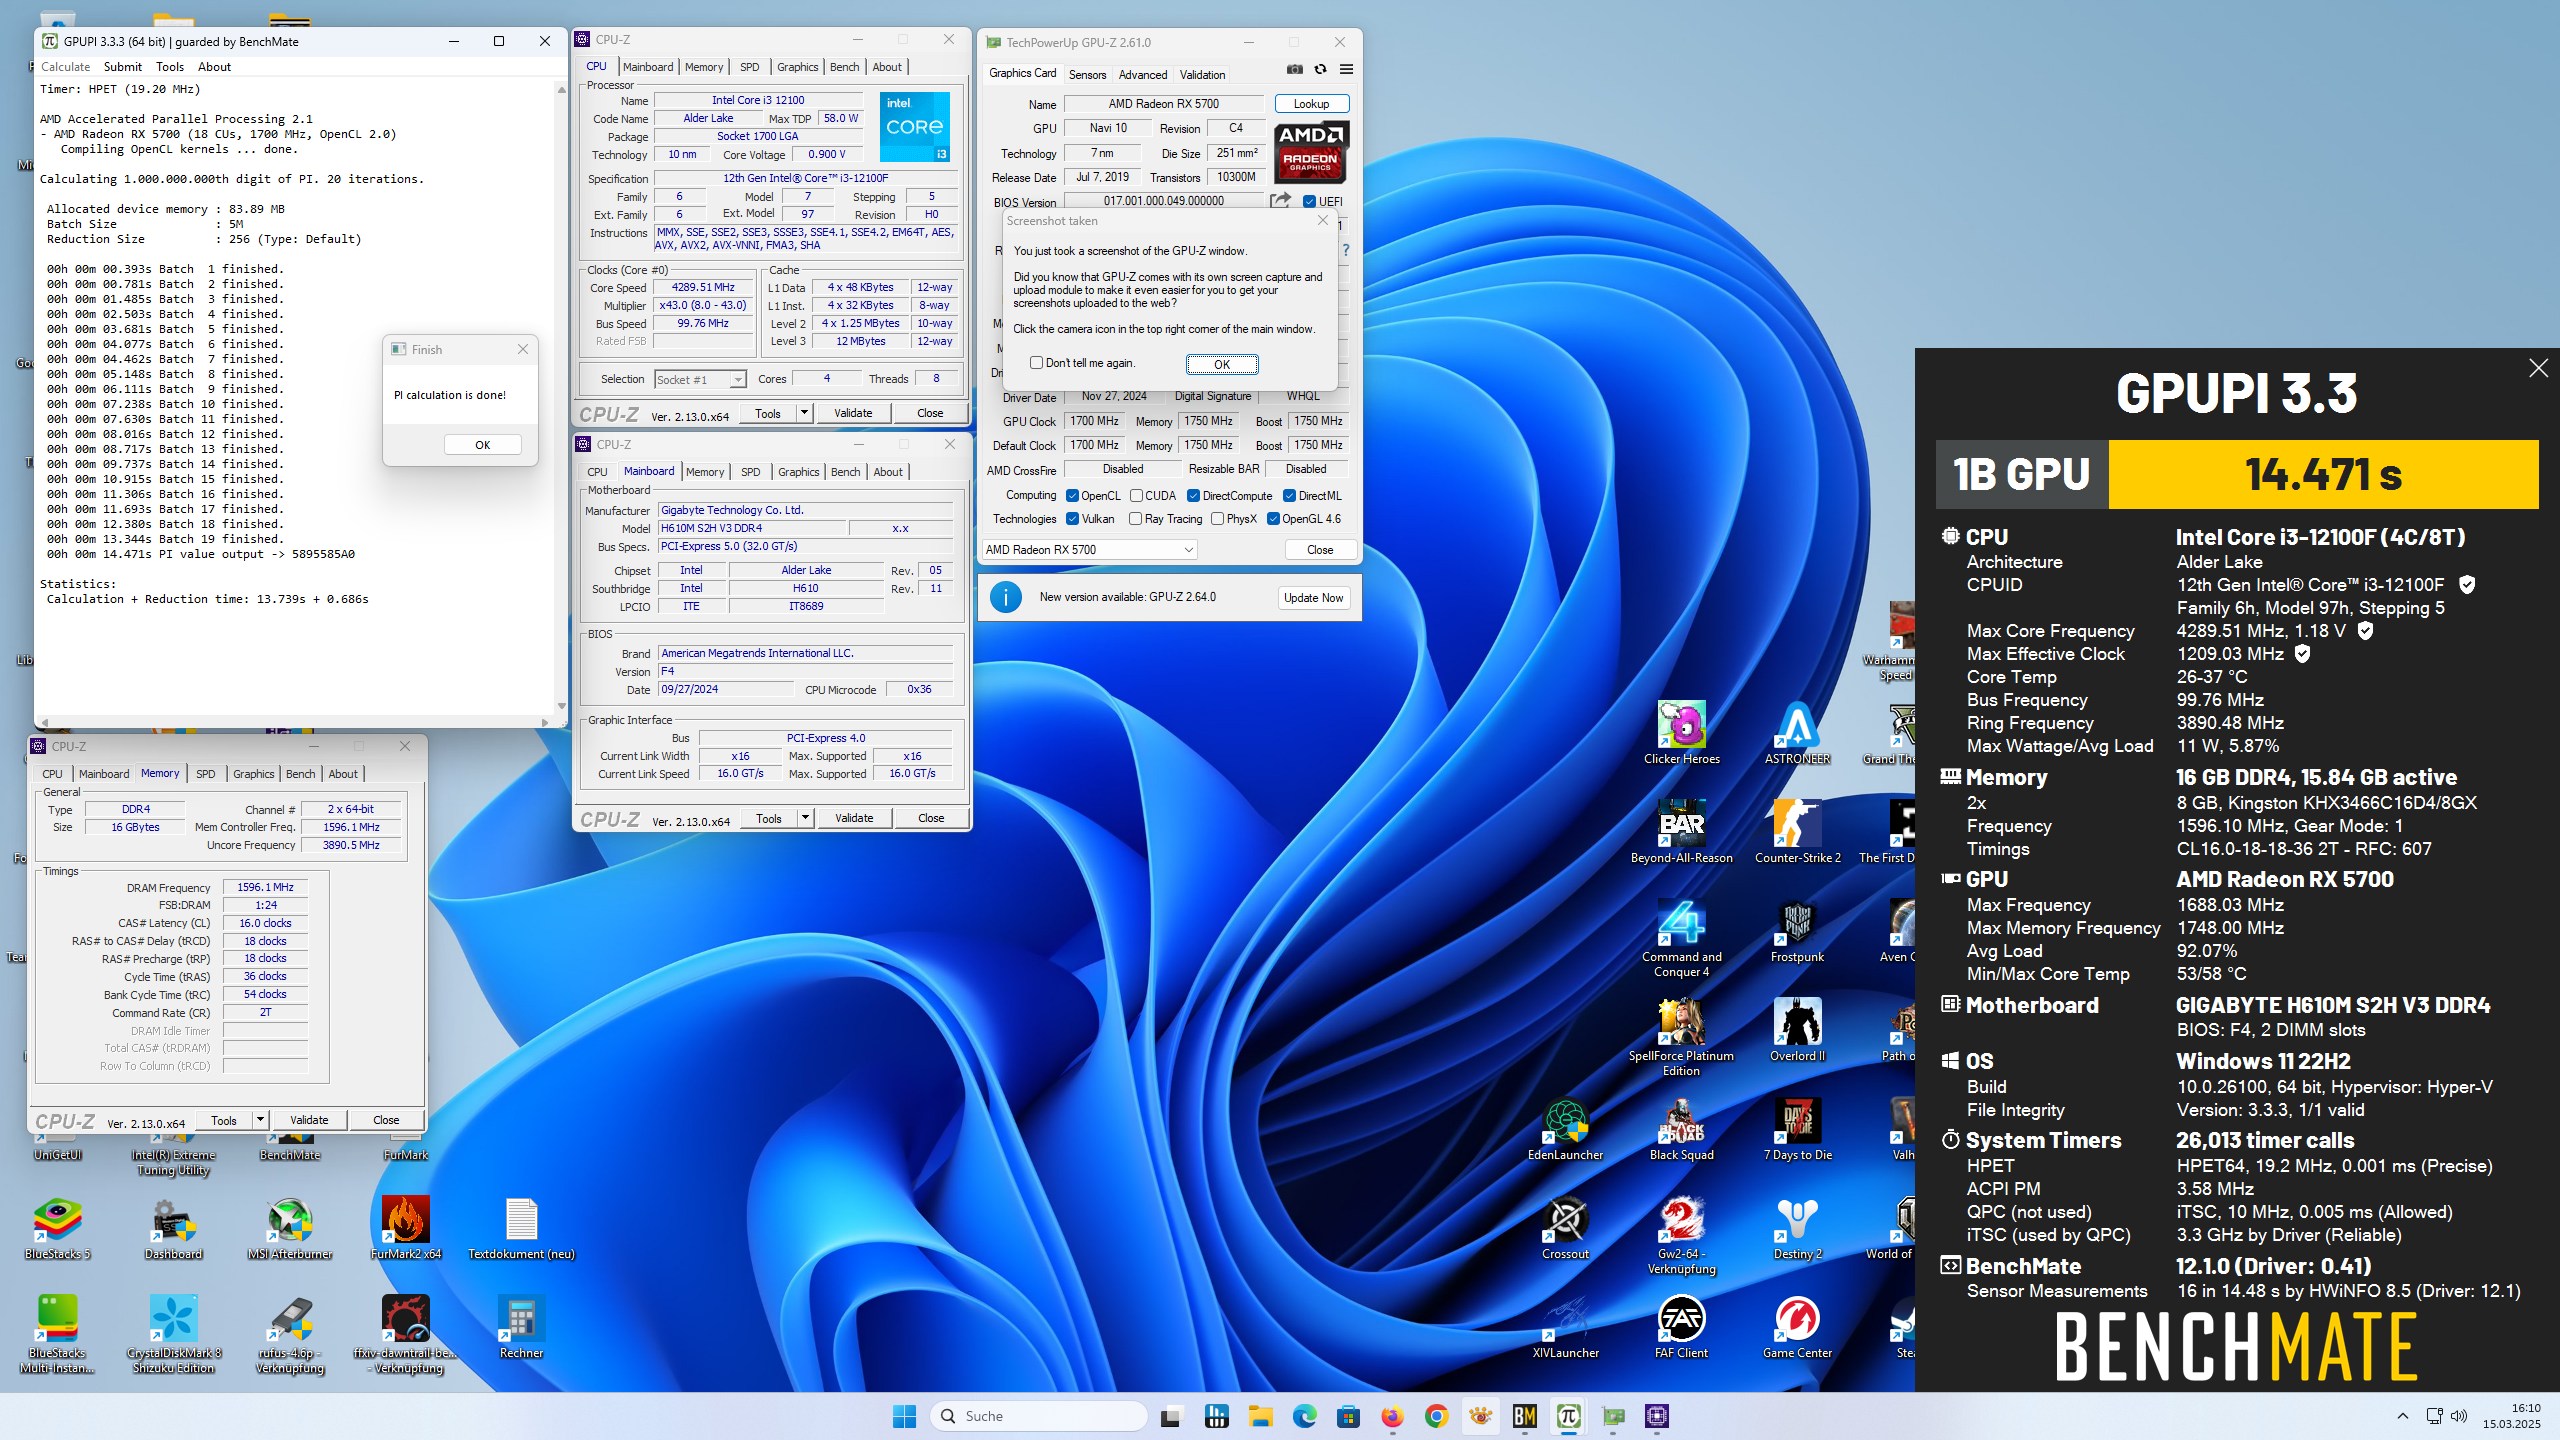Switch to the Advanced tab in GPU-Z
The height and width of the screenshot is (1440, 2560).
(1142, 75)
